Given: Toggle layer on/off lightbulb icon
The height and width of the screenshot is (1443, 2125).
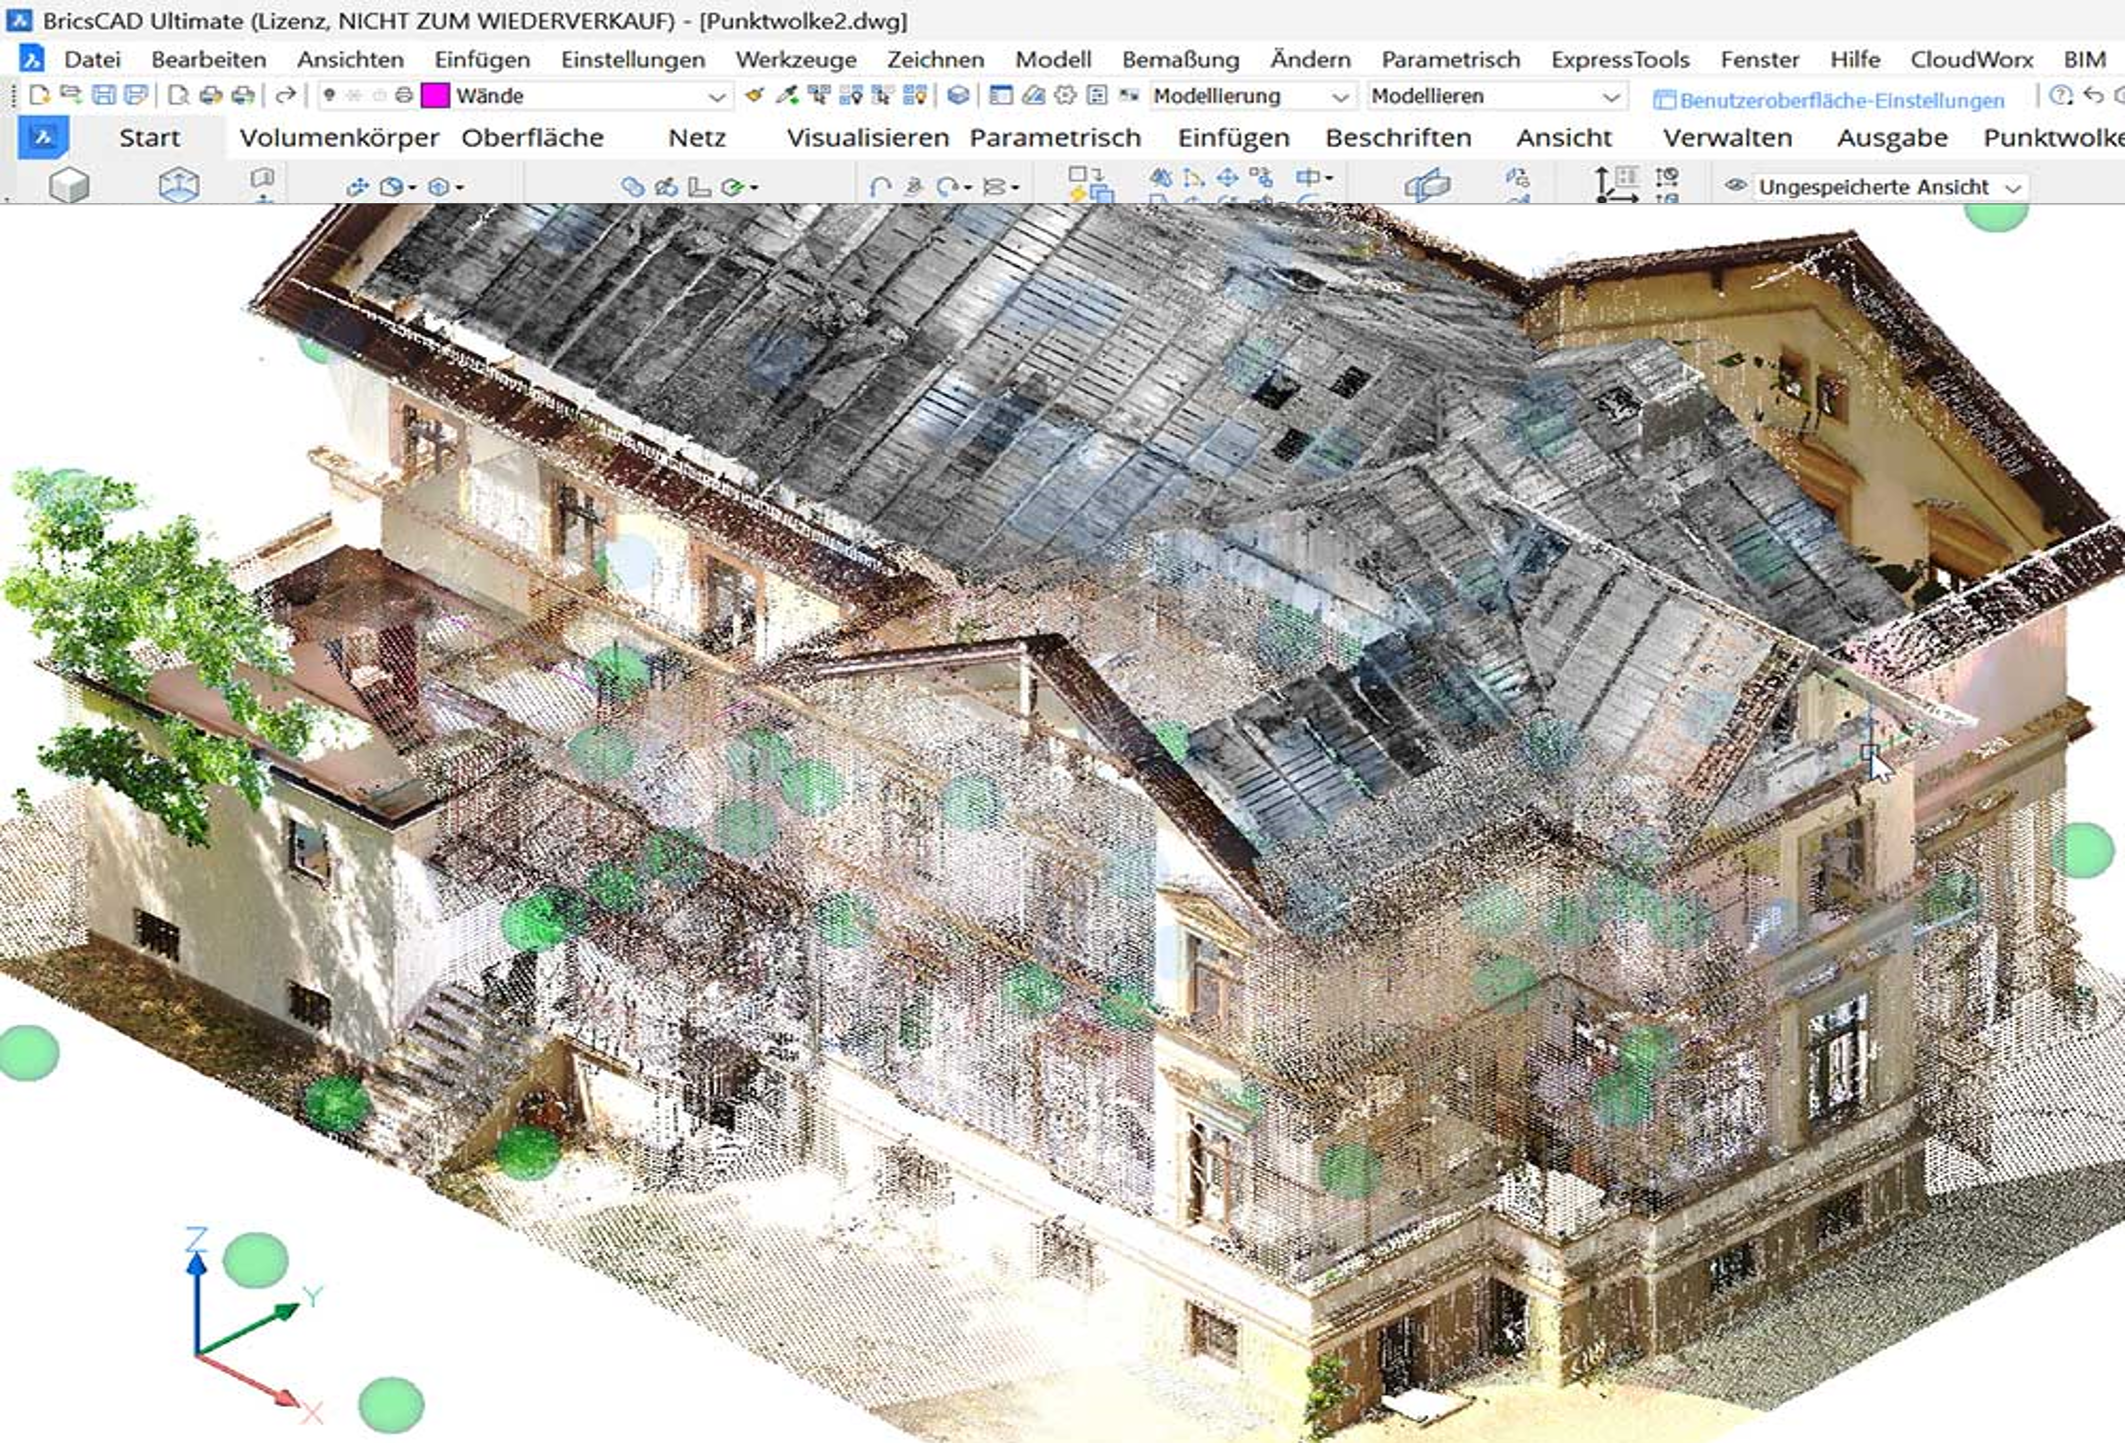Looking at the screenshot, I should [329, 96].
